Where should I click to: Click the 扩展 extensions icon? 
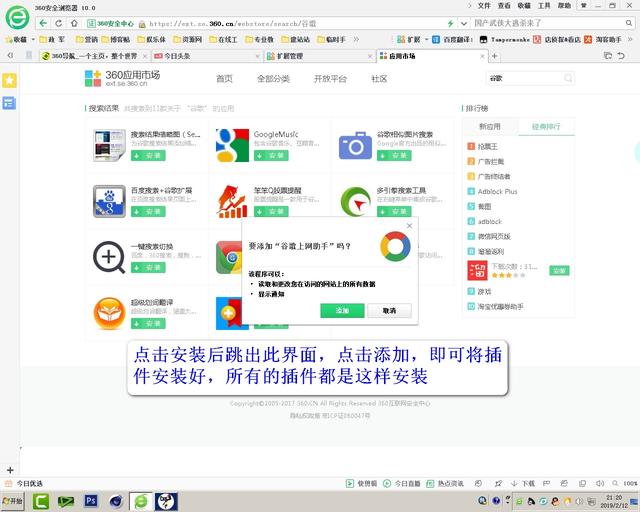pyautogui.click(x=409, y=40)
